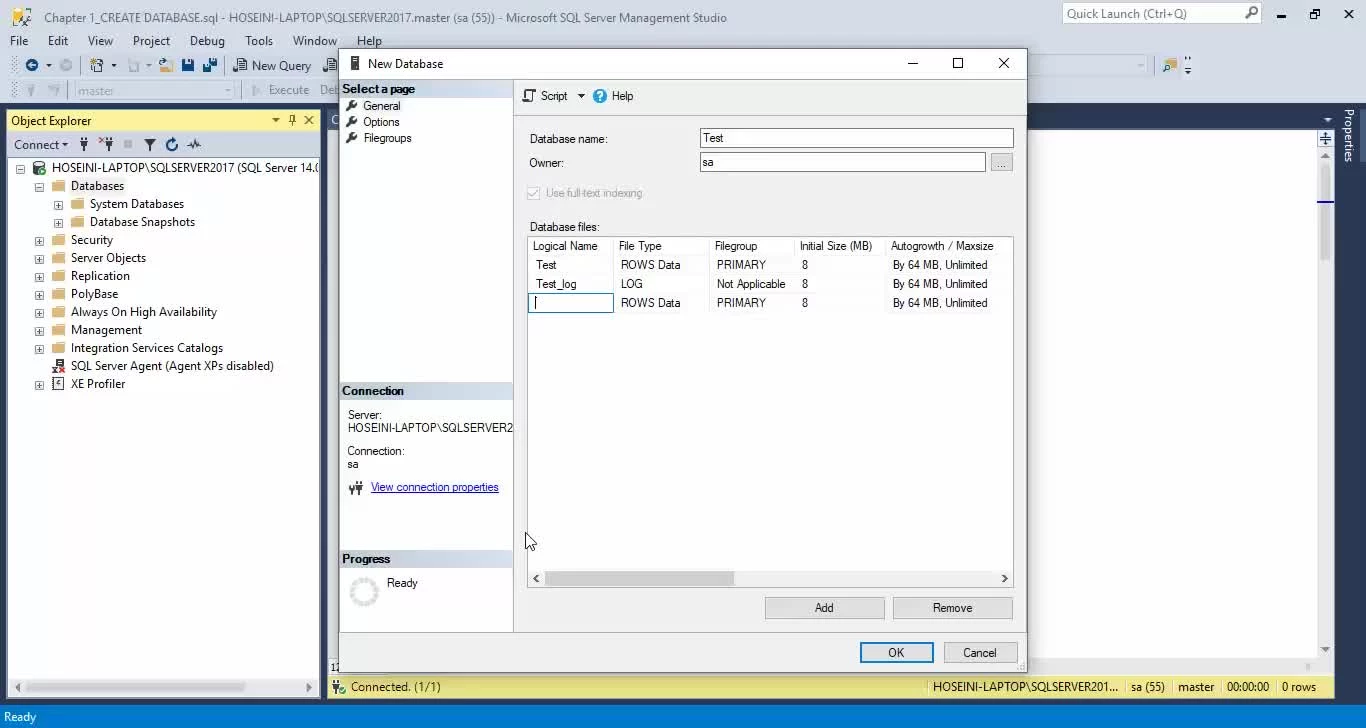Viewport: 1366px width, 728px height.
Task: Select the SQL Server Agent icon
Action: (58, 366)
